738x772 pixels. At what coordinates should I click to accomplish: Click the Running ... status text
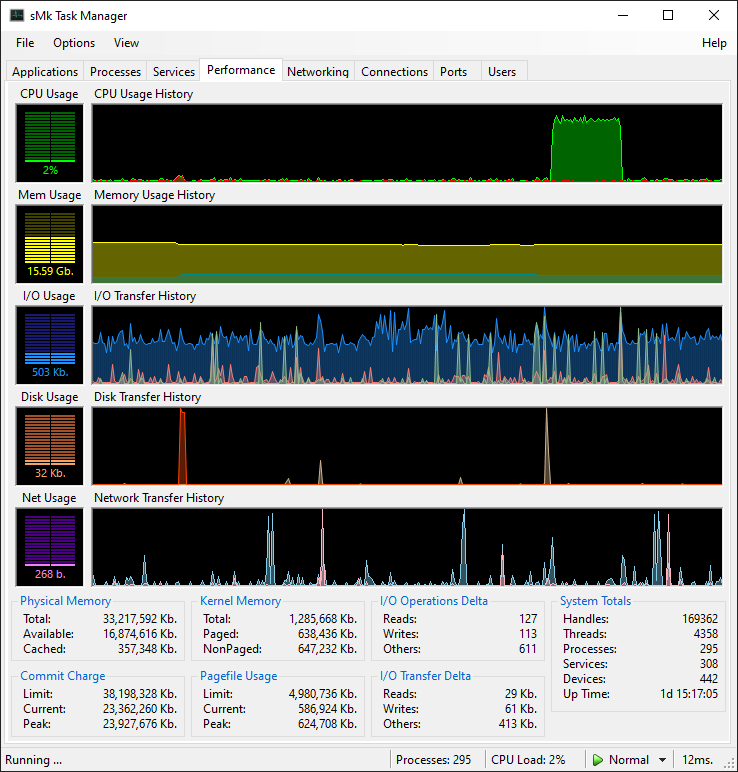(33, 760)
